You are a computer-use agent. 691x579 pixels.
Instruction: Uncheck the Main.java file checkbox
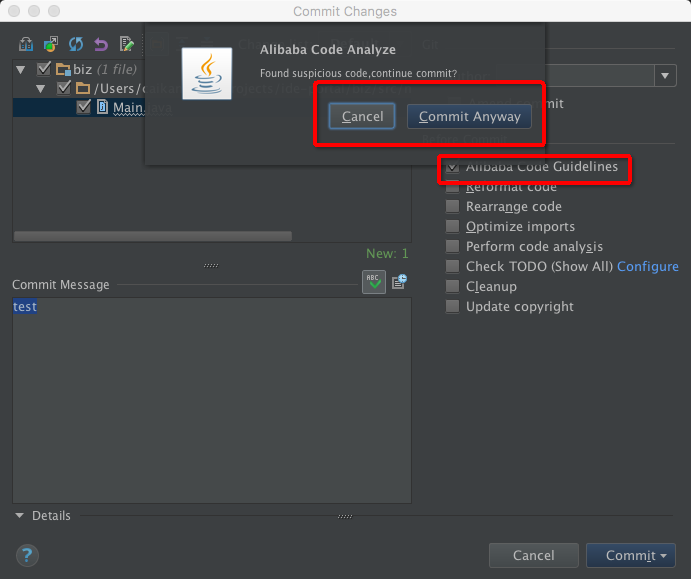[84, 107]
